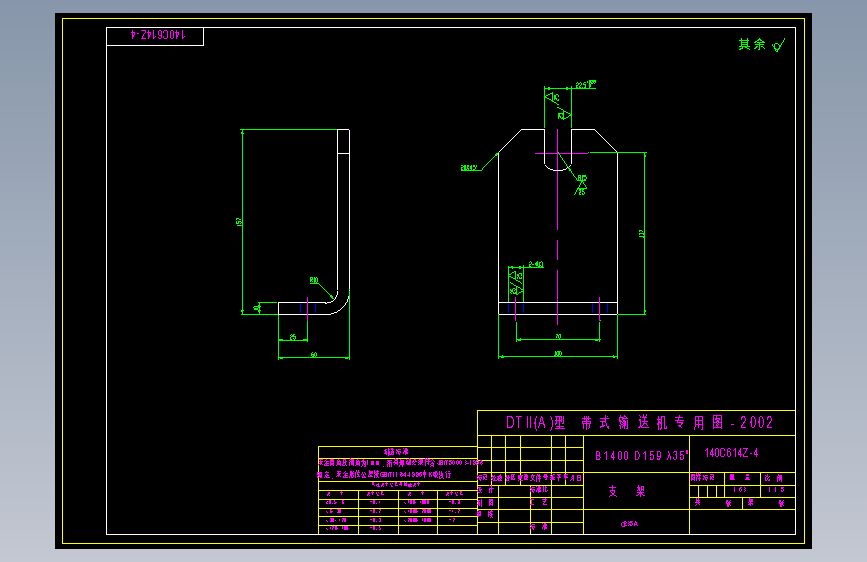Click the weight value '1.63' in the title block
Screen dimensions: 867x562
(739, 490)
